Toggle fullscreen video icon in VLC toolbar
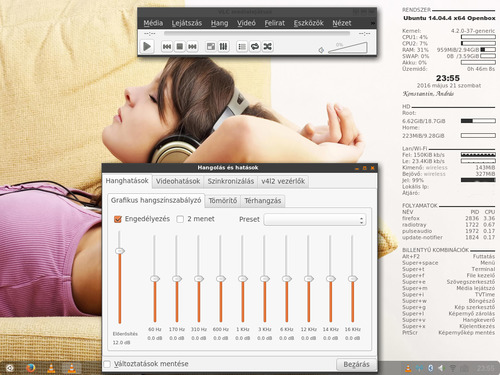 click(211, 46)
